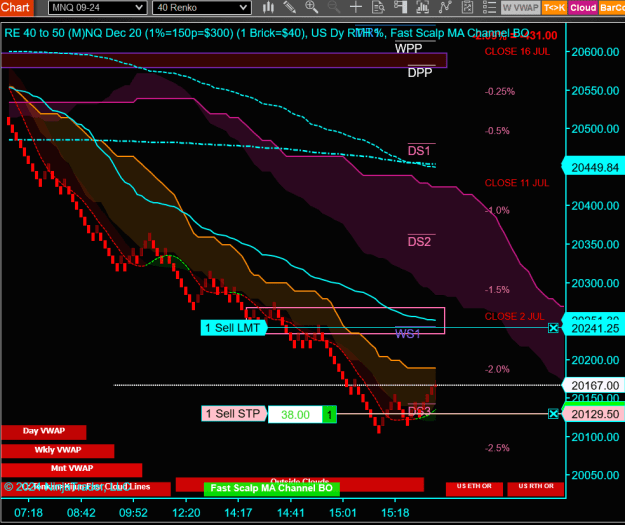Click the zoom in magnifier
This screenshot has height=525, width=625.
(311, 7)
